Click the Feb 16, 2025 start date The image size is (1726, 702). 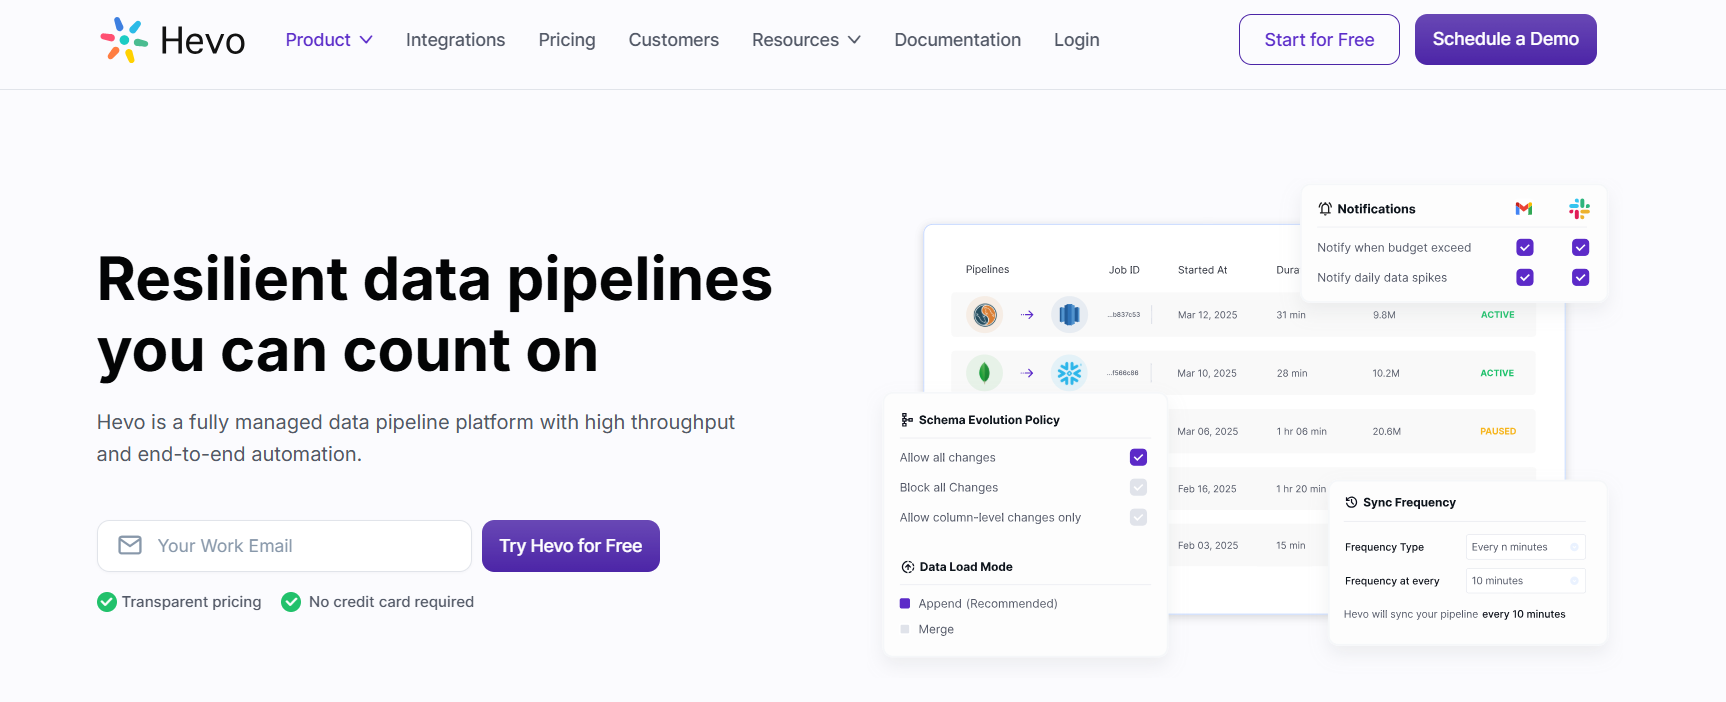[1207, 489]
